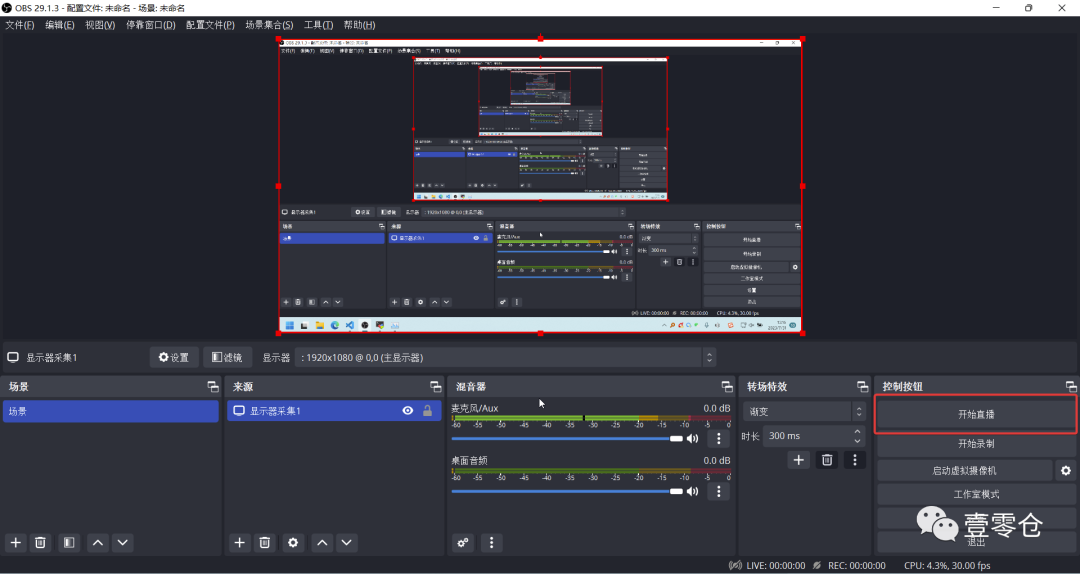Image resolution: width=1080 pixels, height=574 pixels.
Task: Add a new scene with the plus icon
Action: 16,542
